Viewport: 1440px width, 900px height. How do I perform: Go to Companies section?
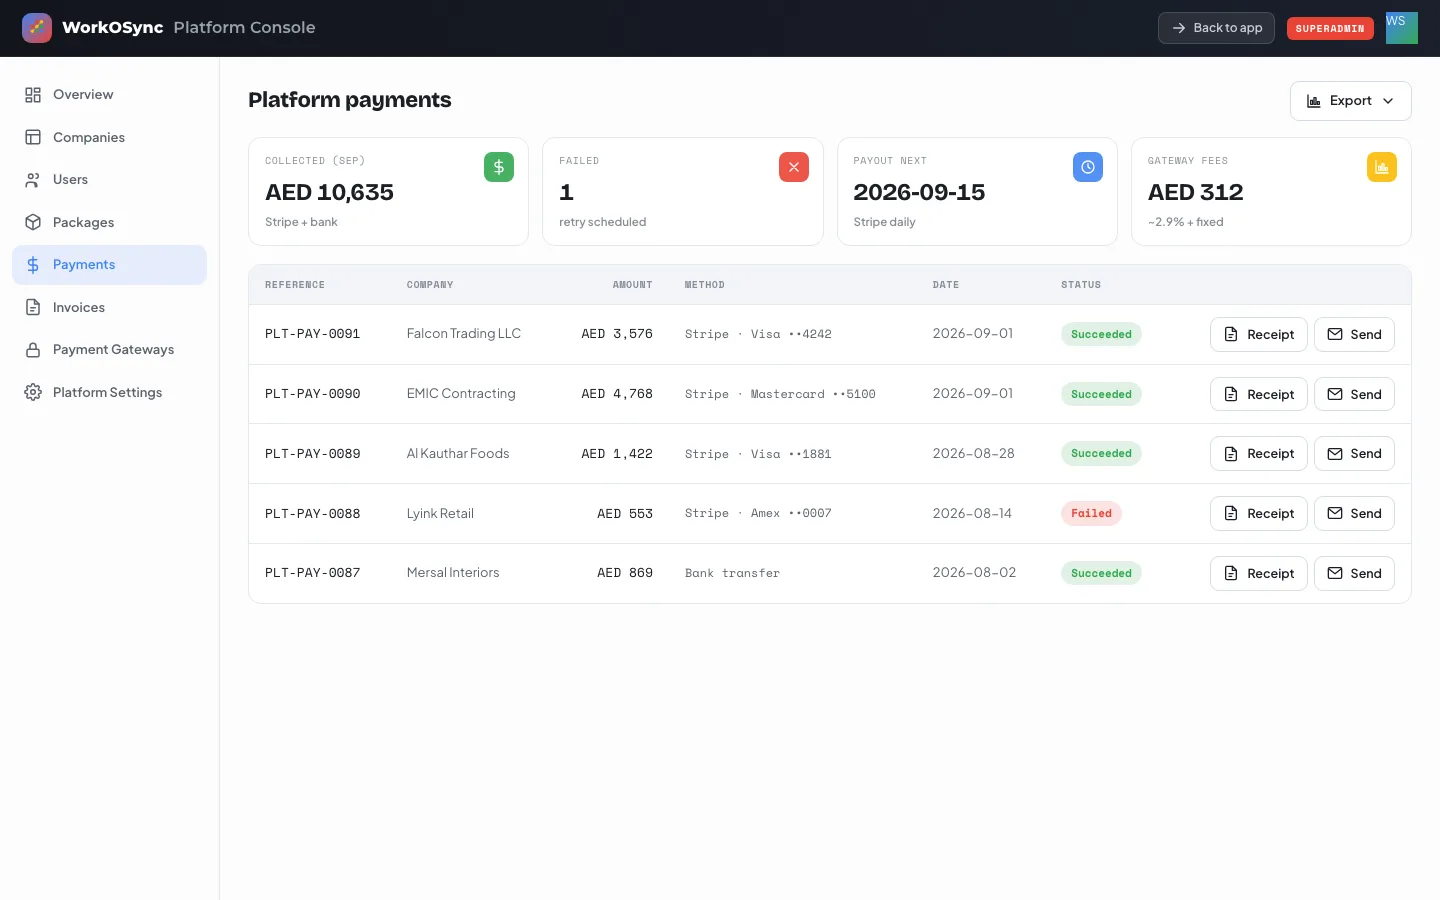tap(110, 137)
